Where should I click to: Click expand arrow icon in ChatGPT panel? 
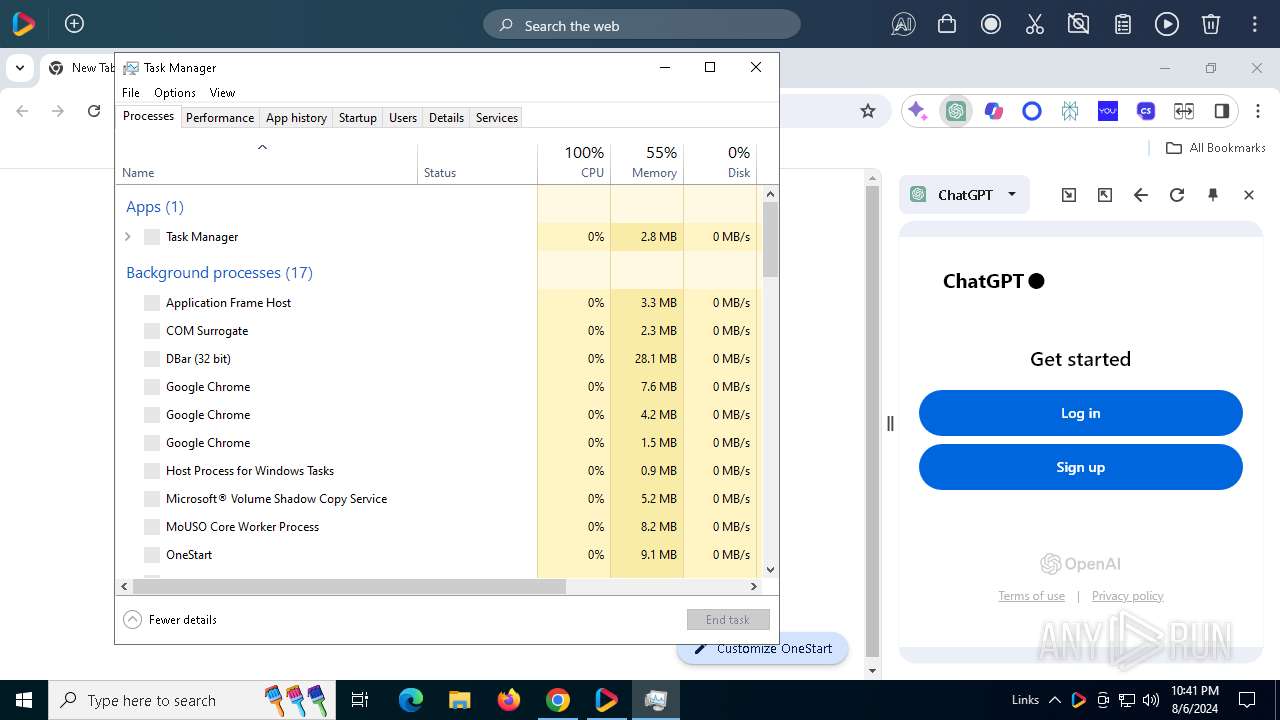tap(1105, 195)
